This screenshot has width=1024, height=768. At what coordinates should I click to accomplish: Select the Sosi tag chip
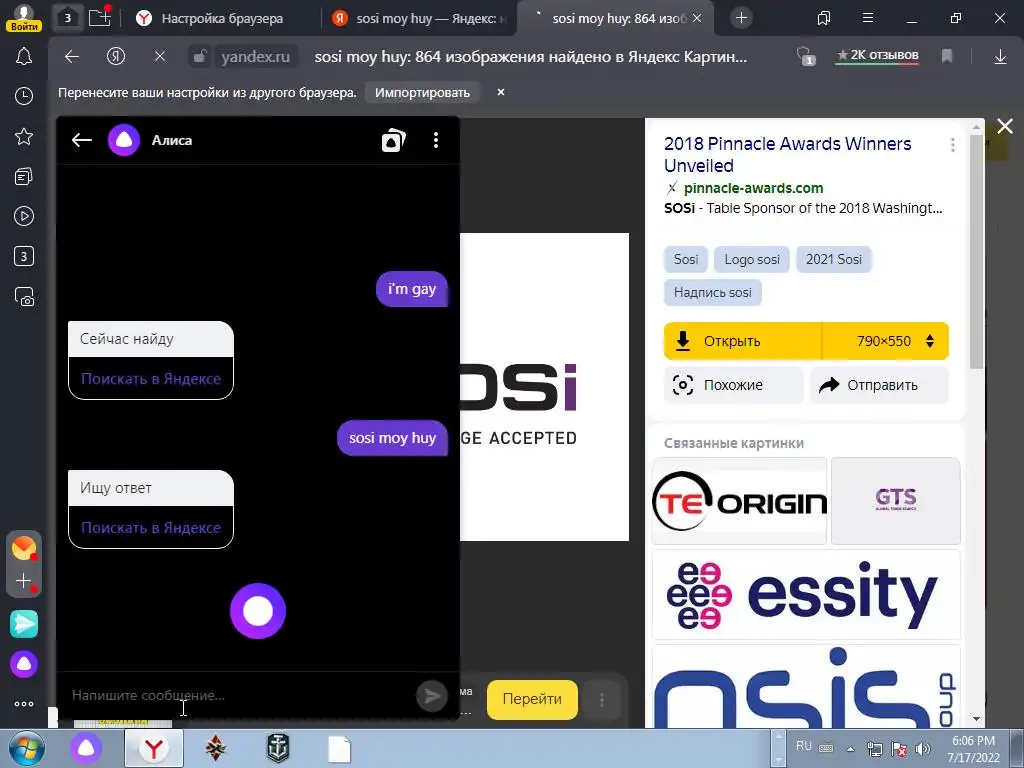click(686, 259)
